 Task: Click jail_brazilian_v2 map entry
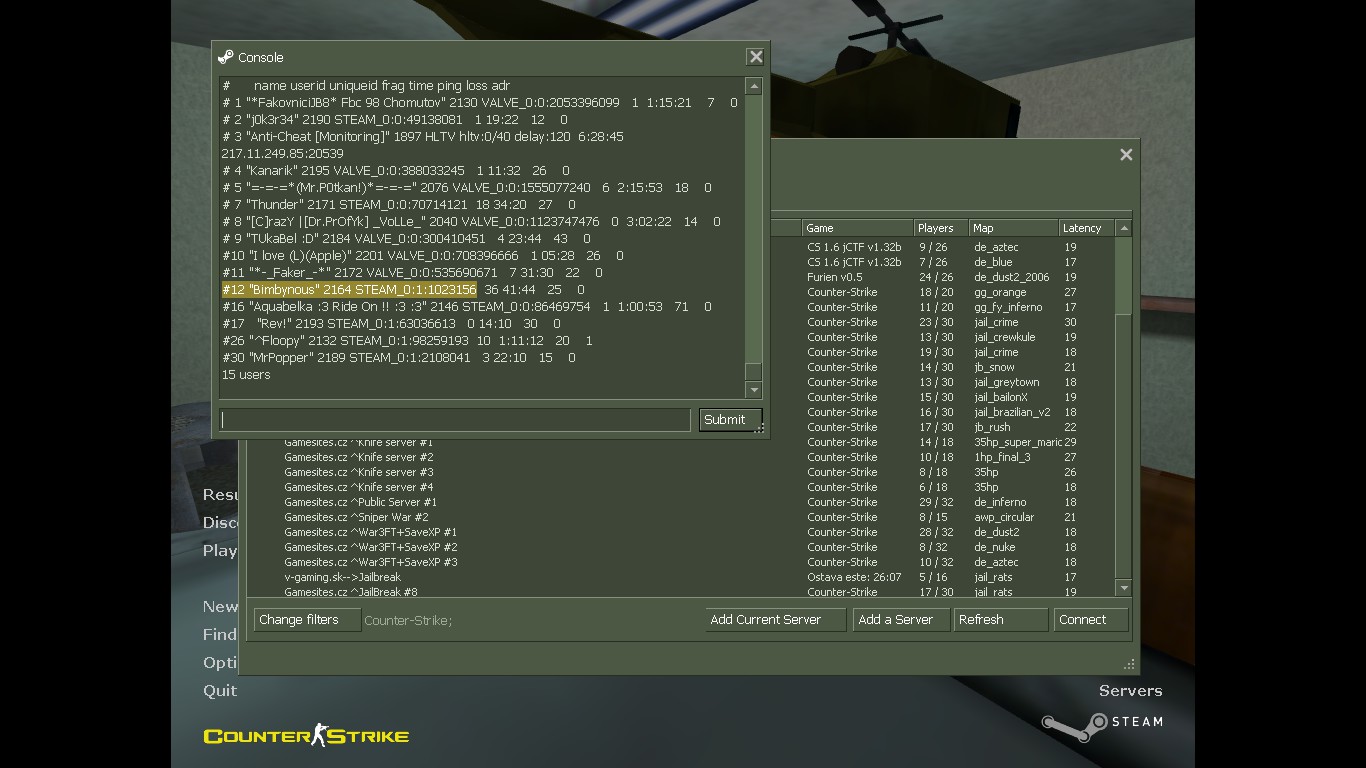click(x=1012, y=412)
